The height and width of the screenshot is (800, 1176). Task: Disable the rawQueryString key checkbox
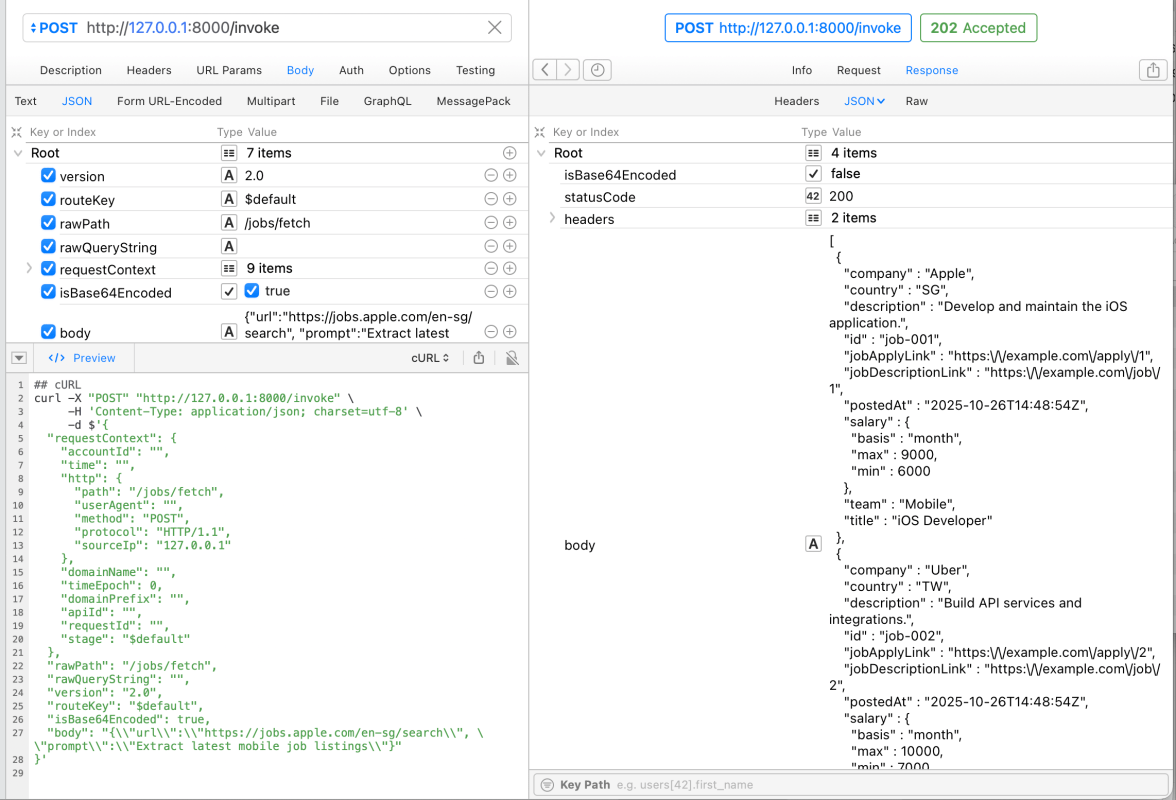[48, 246]
